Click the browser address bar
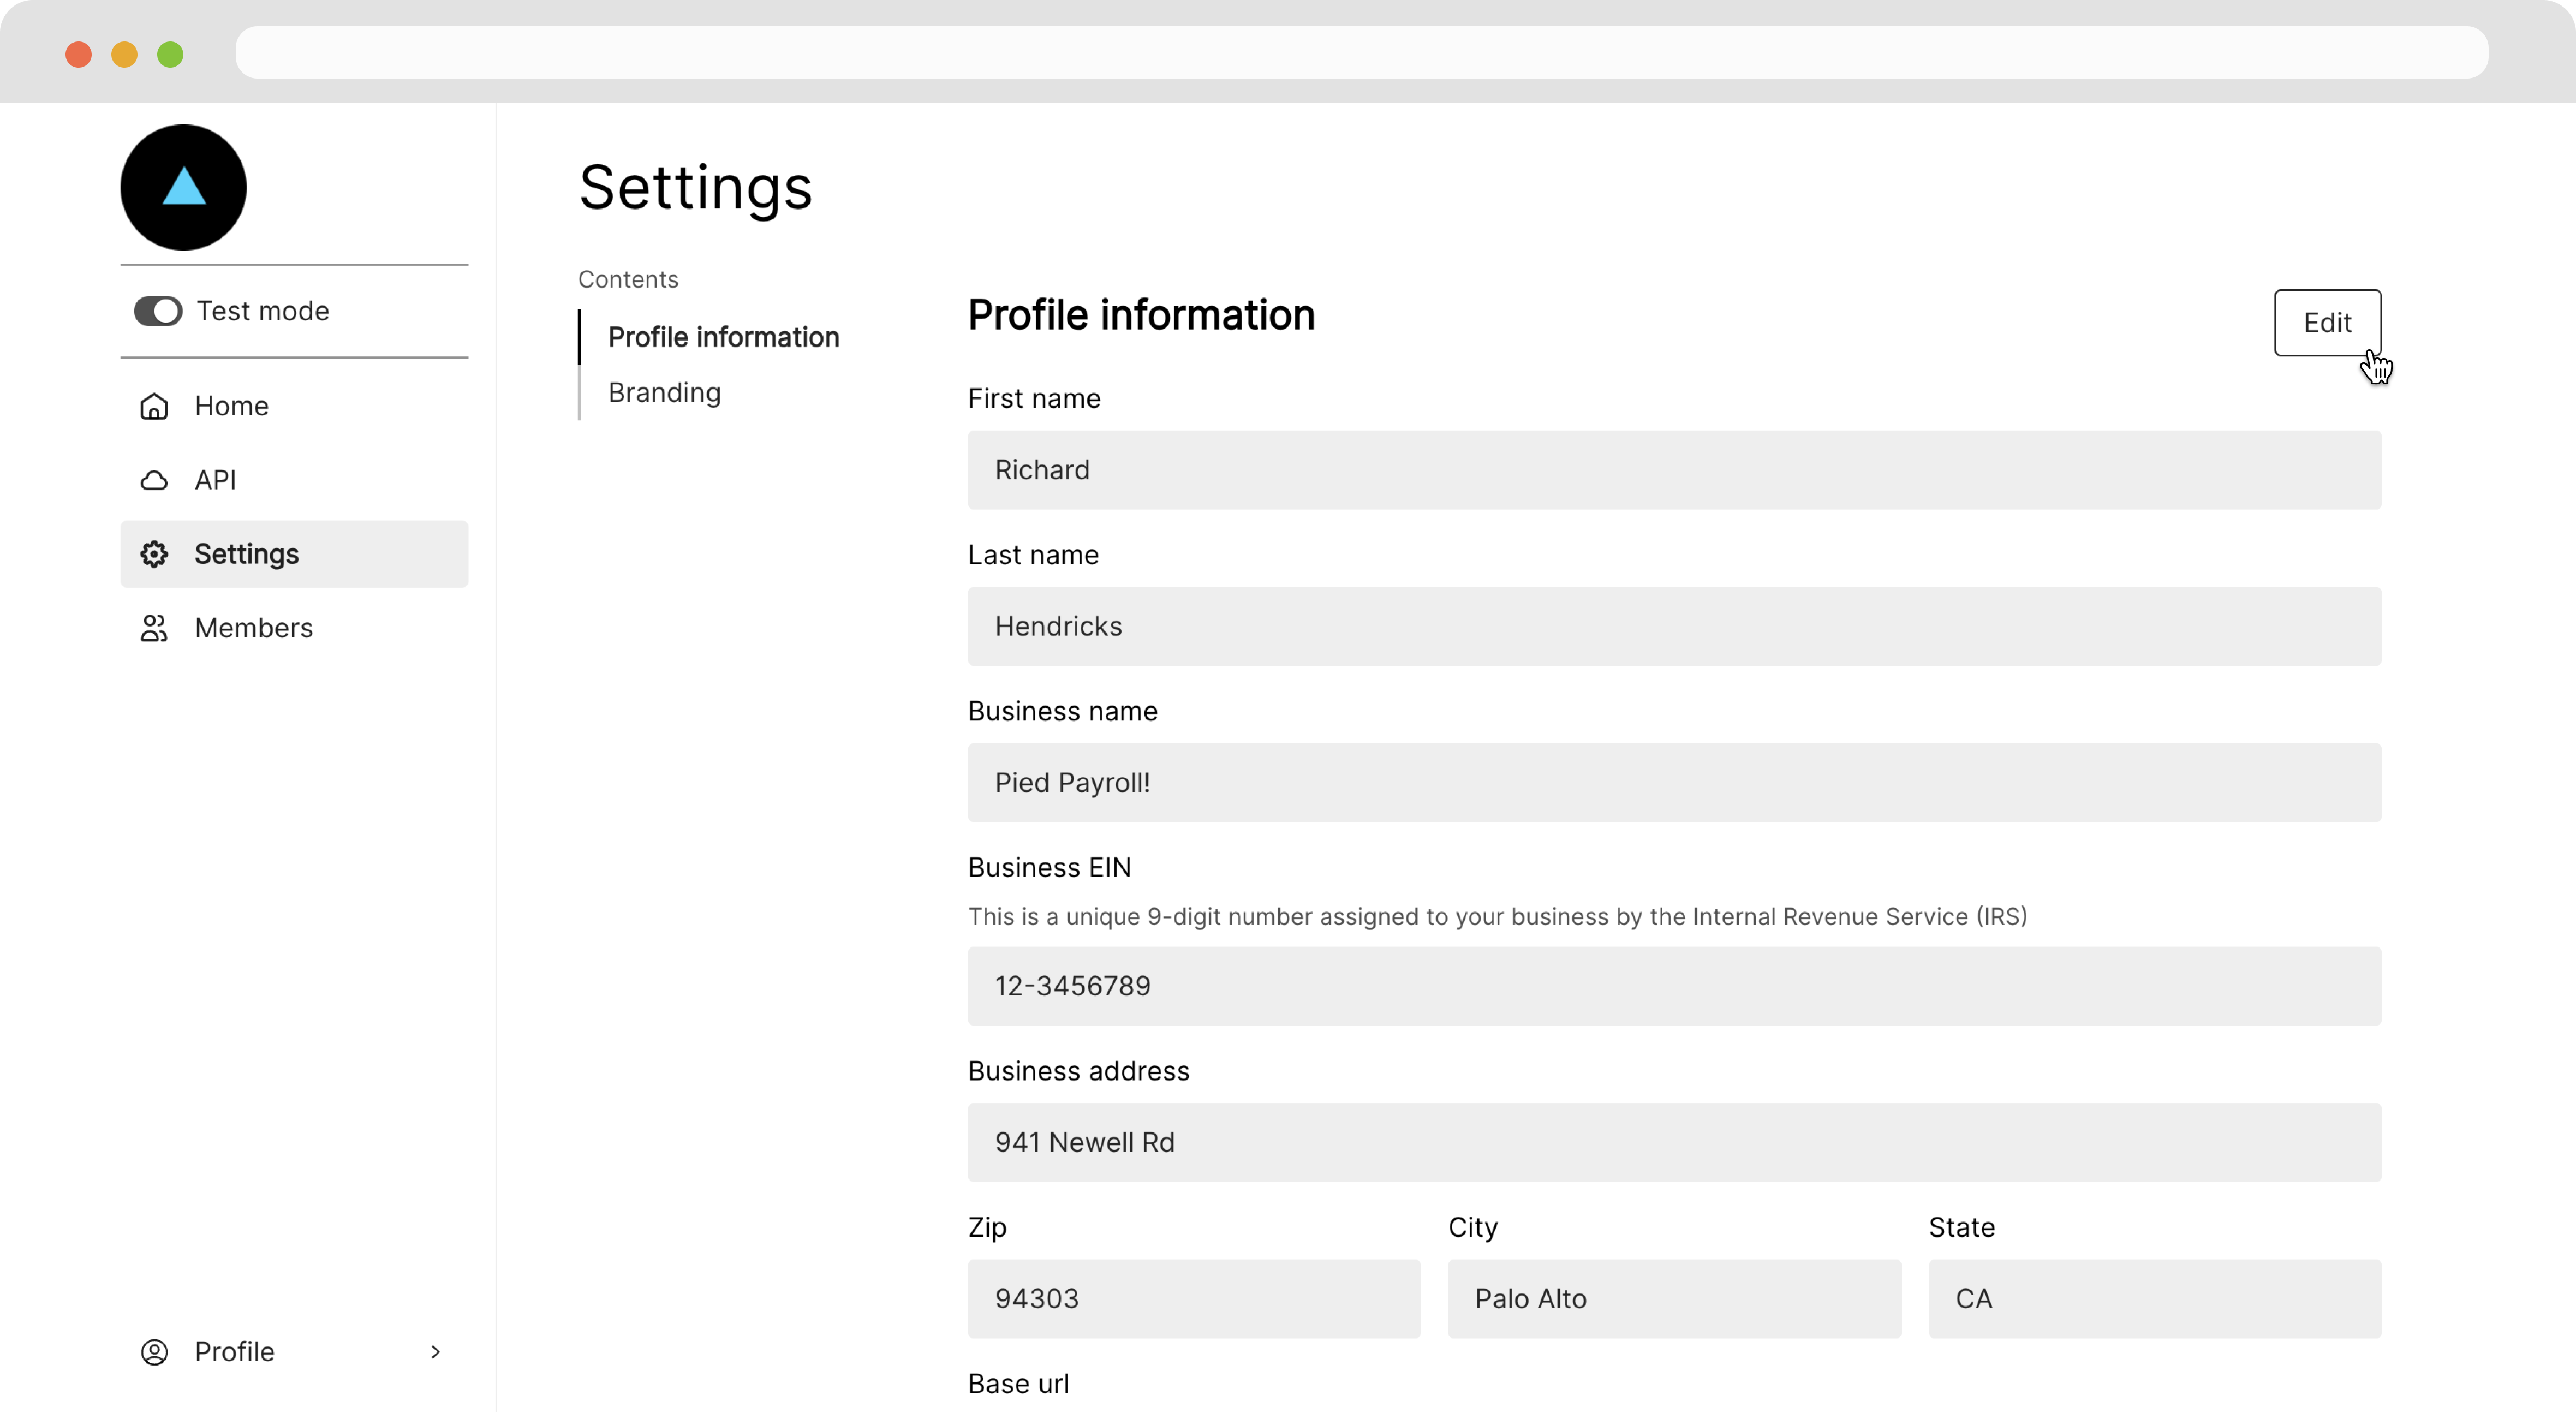This screenshot has height=1413, width=2576. coord(1361,52)
